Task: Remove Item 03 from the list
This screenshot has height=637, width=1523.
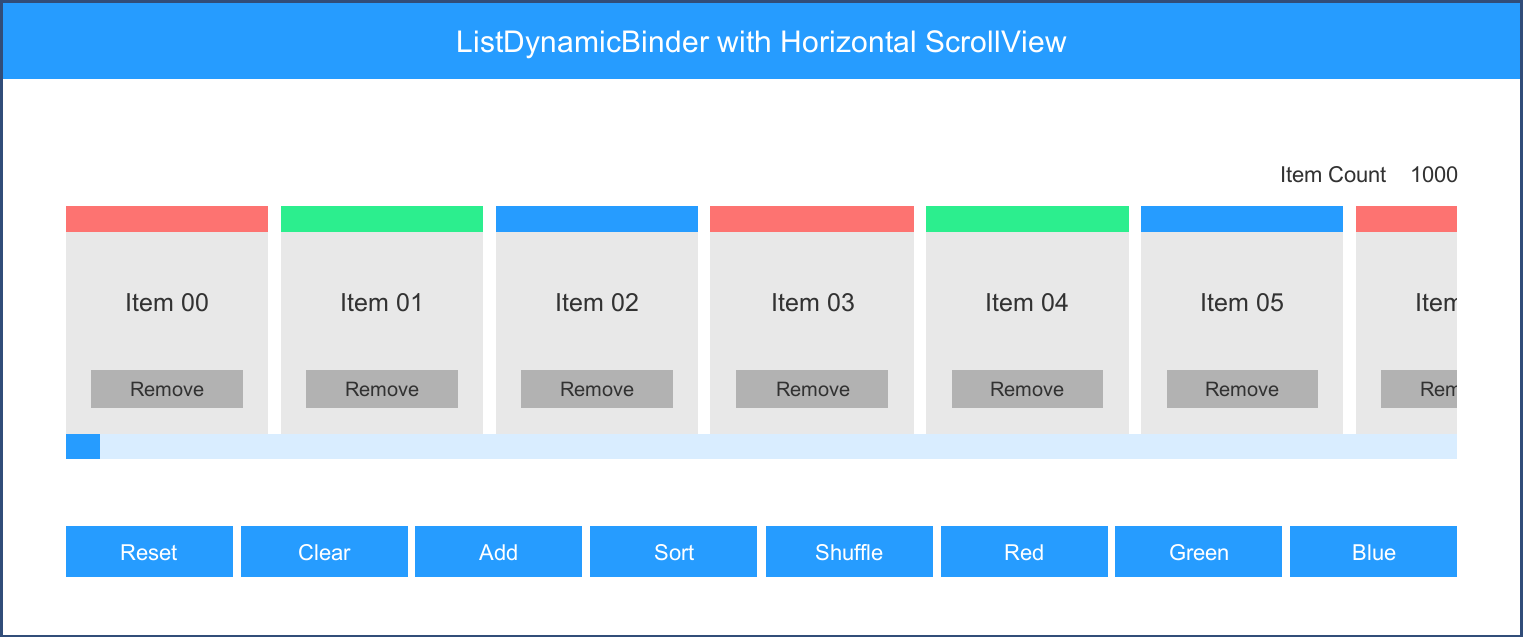Action: point(812,389)
